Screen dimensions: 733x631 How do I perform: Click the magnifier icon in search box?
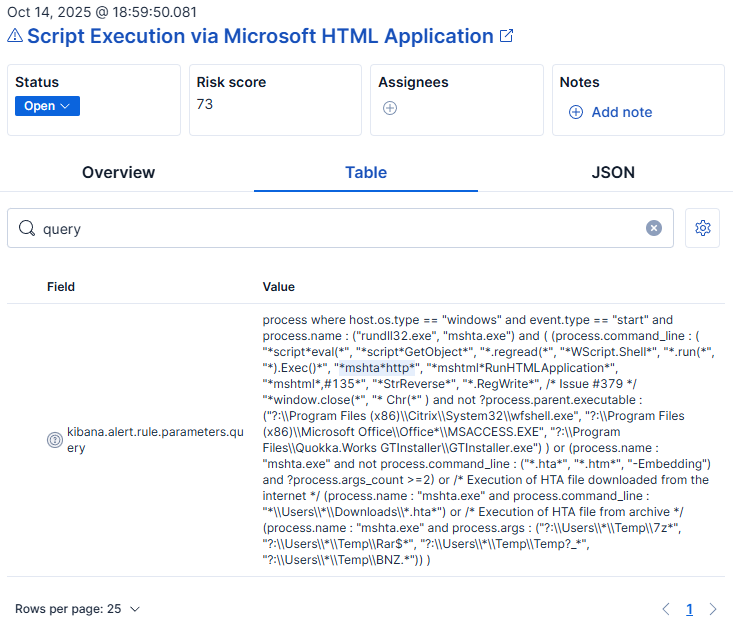pos(27,229)
